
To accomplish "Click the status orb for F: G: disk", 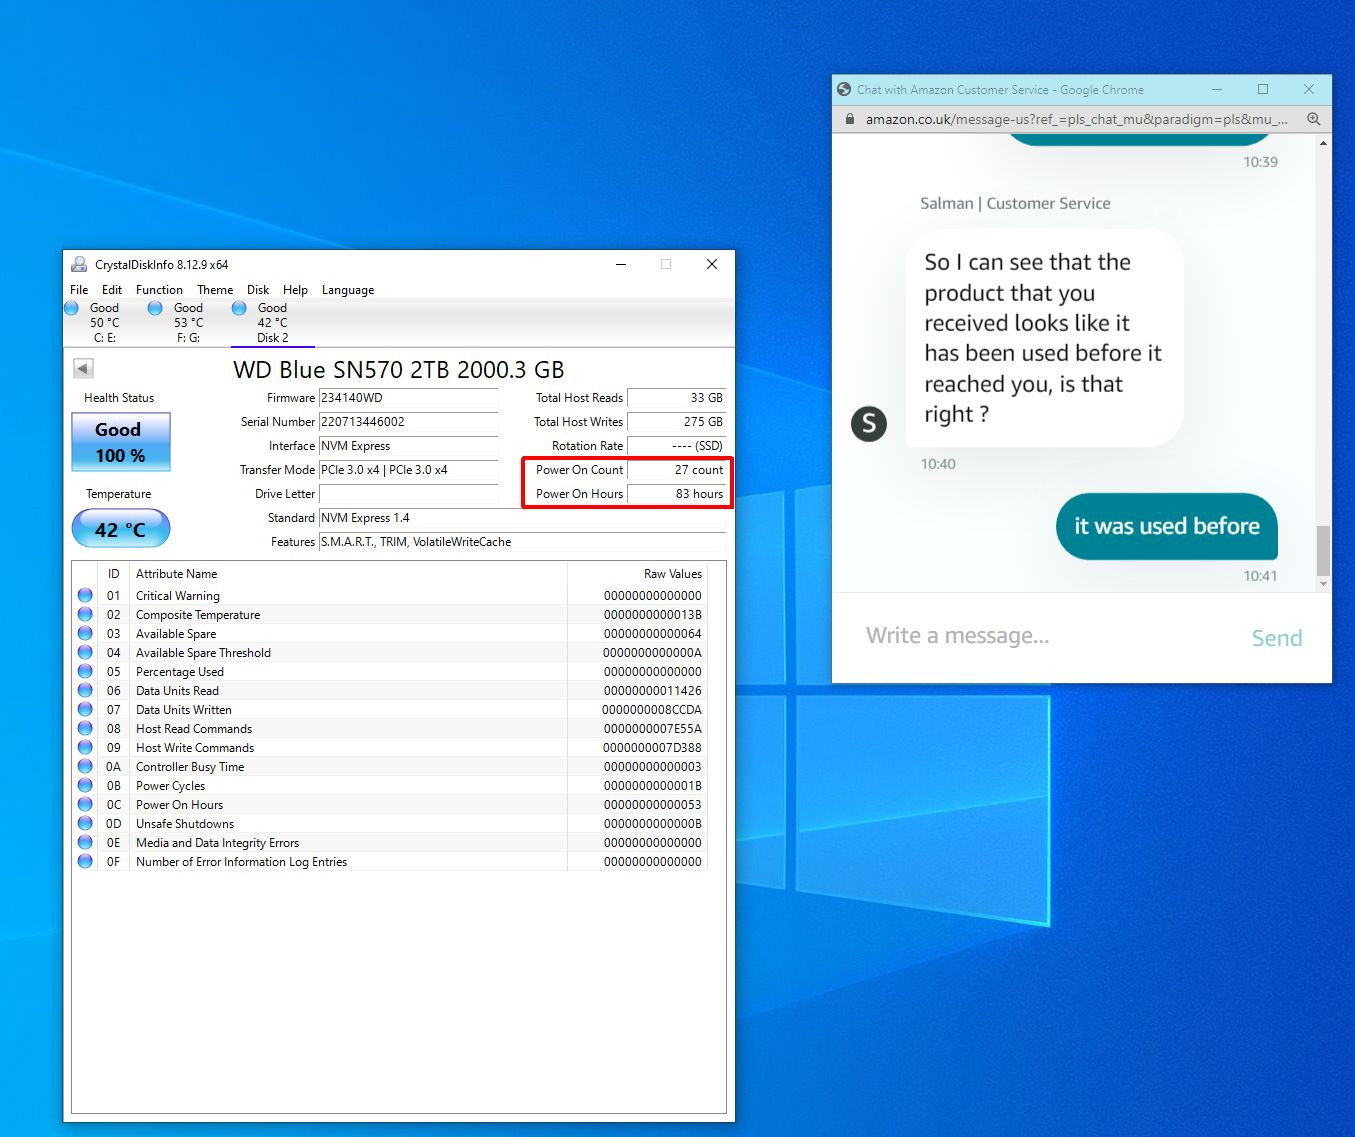I will point(155,308).
